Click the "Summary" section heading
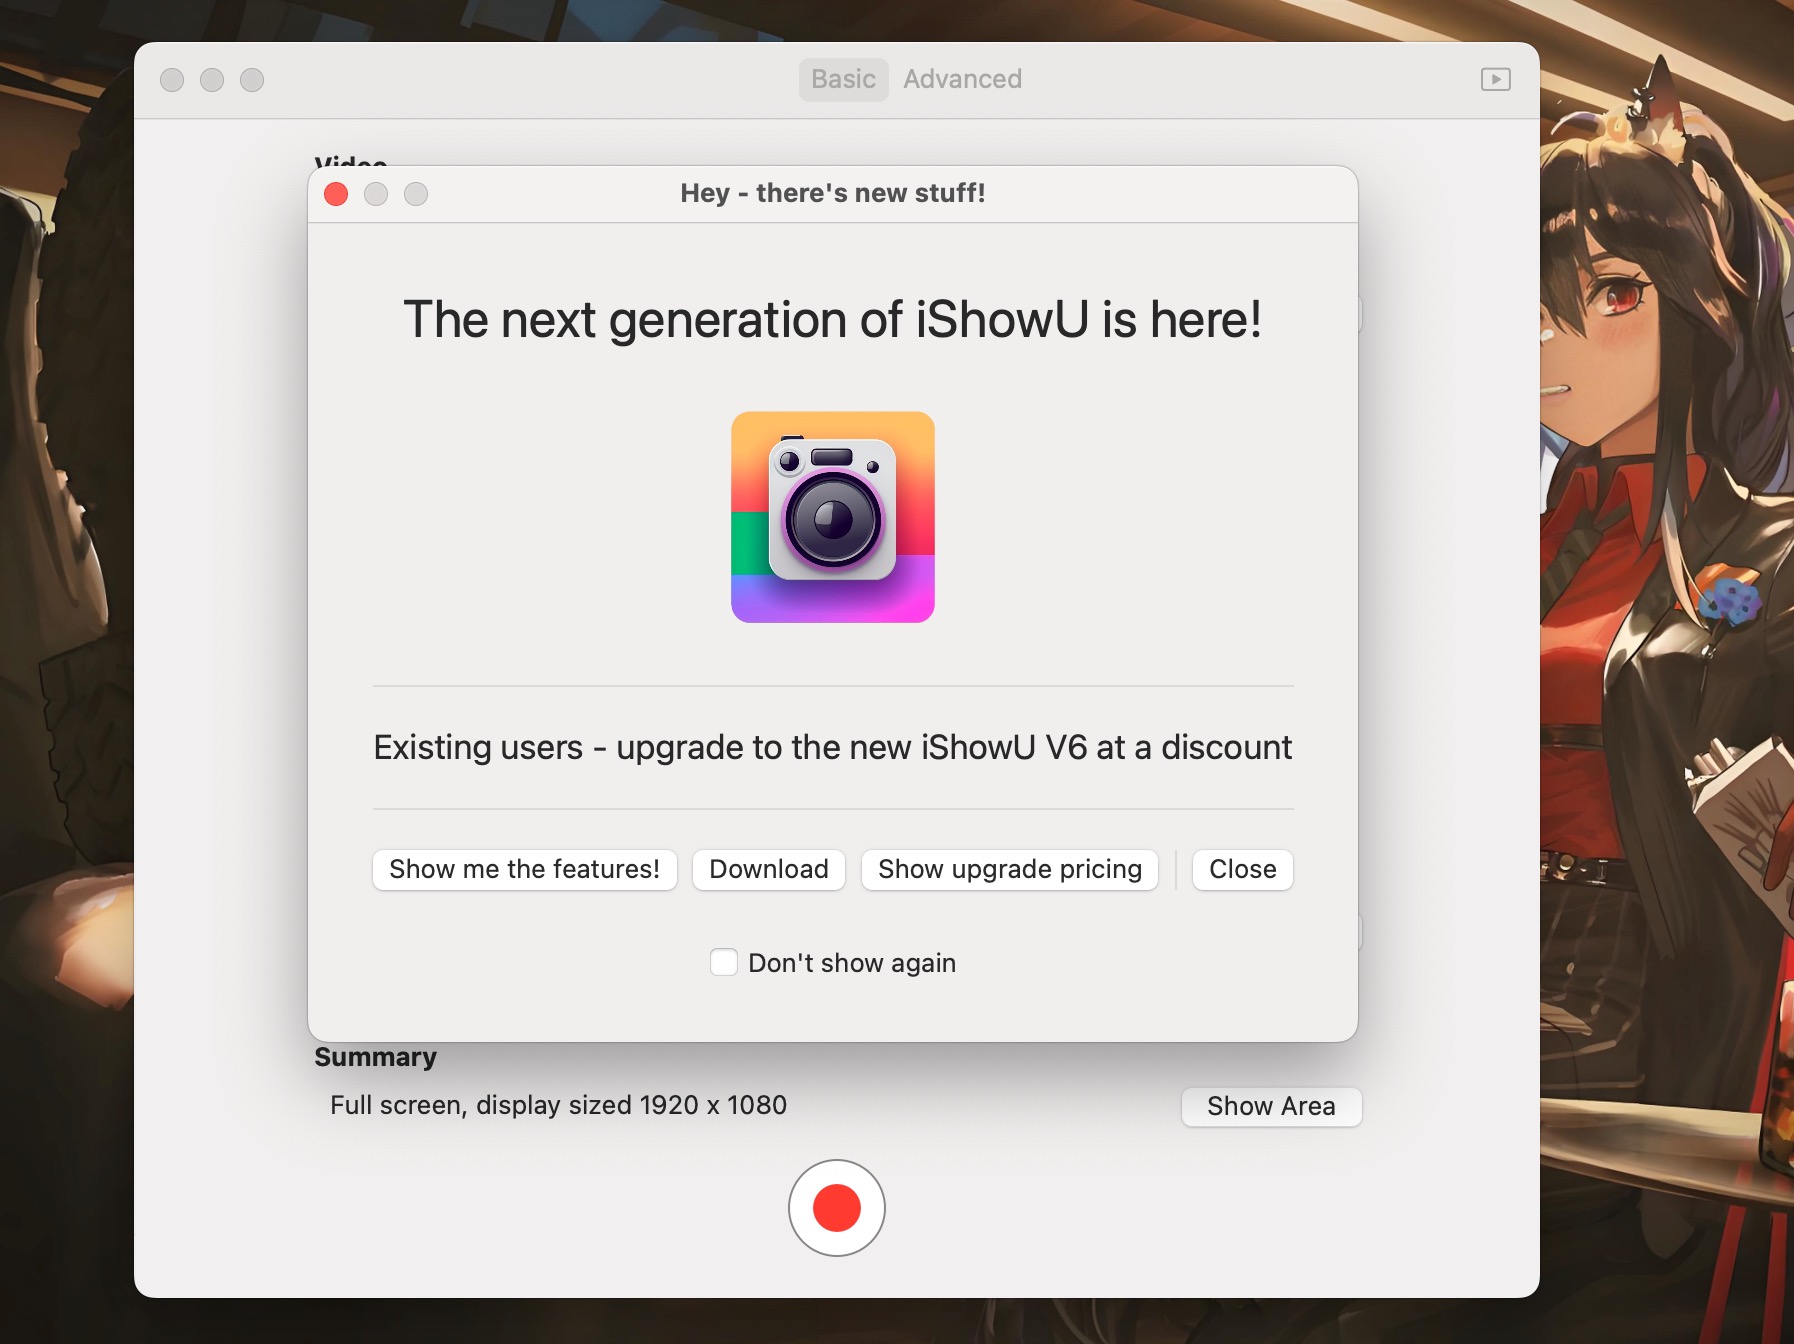Image resolution: width=1794 pixels, height=1344 pixels. coord(375,1057)
